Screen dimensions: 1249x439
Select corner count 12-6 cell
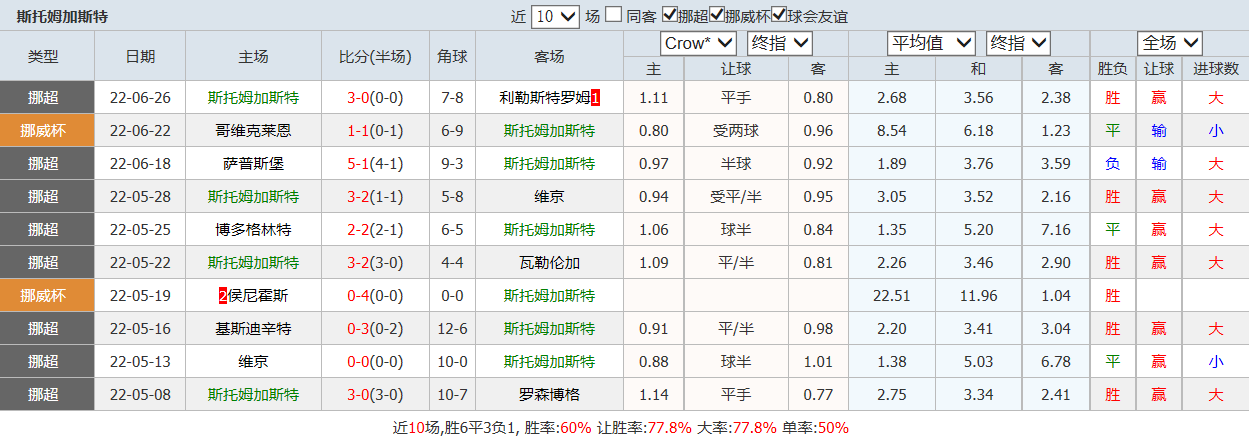452,329
